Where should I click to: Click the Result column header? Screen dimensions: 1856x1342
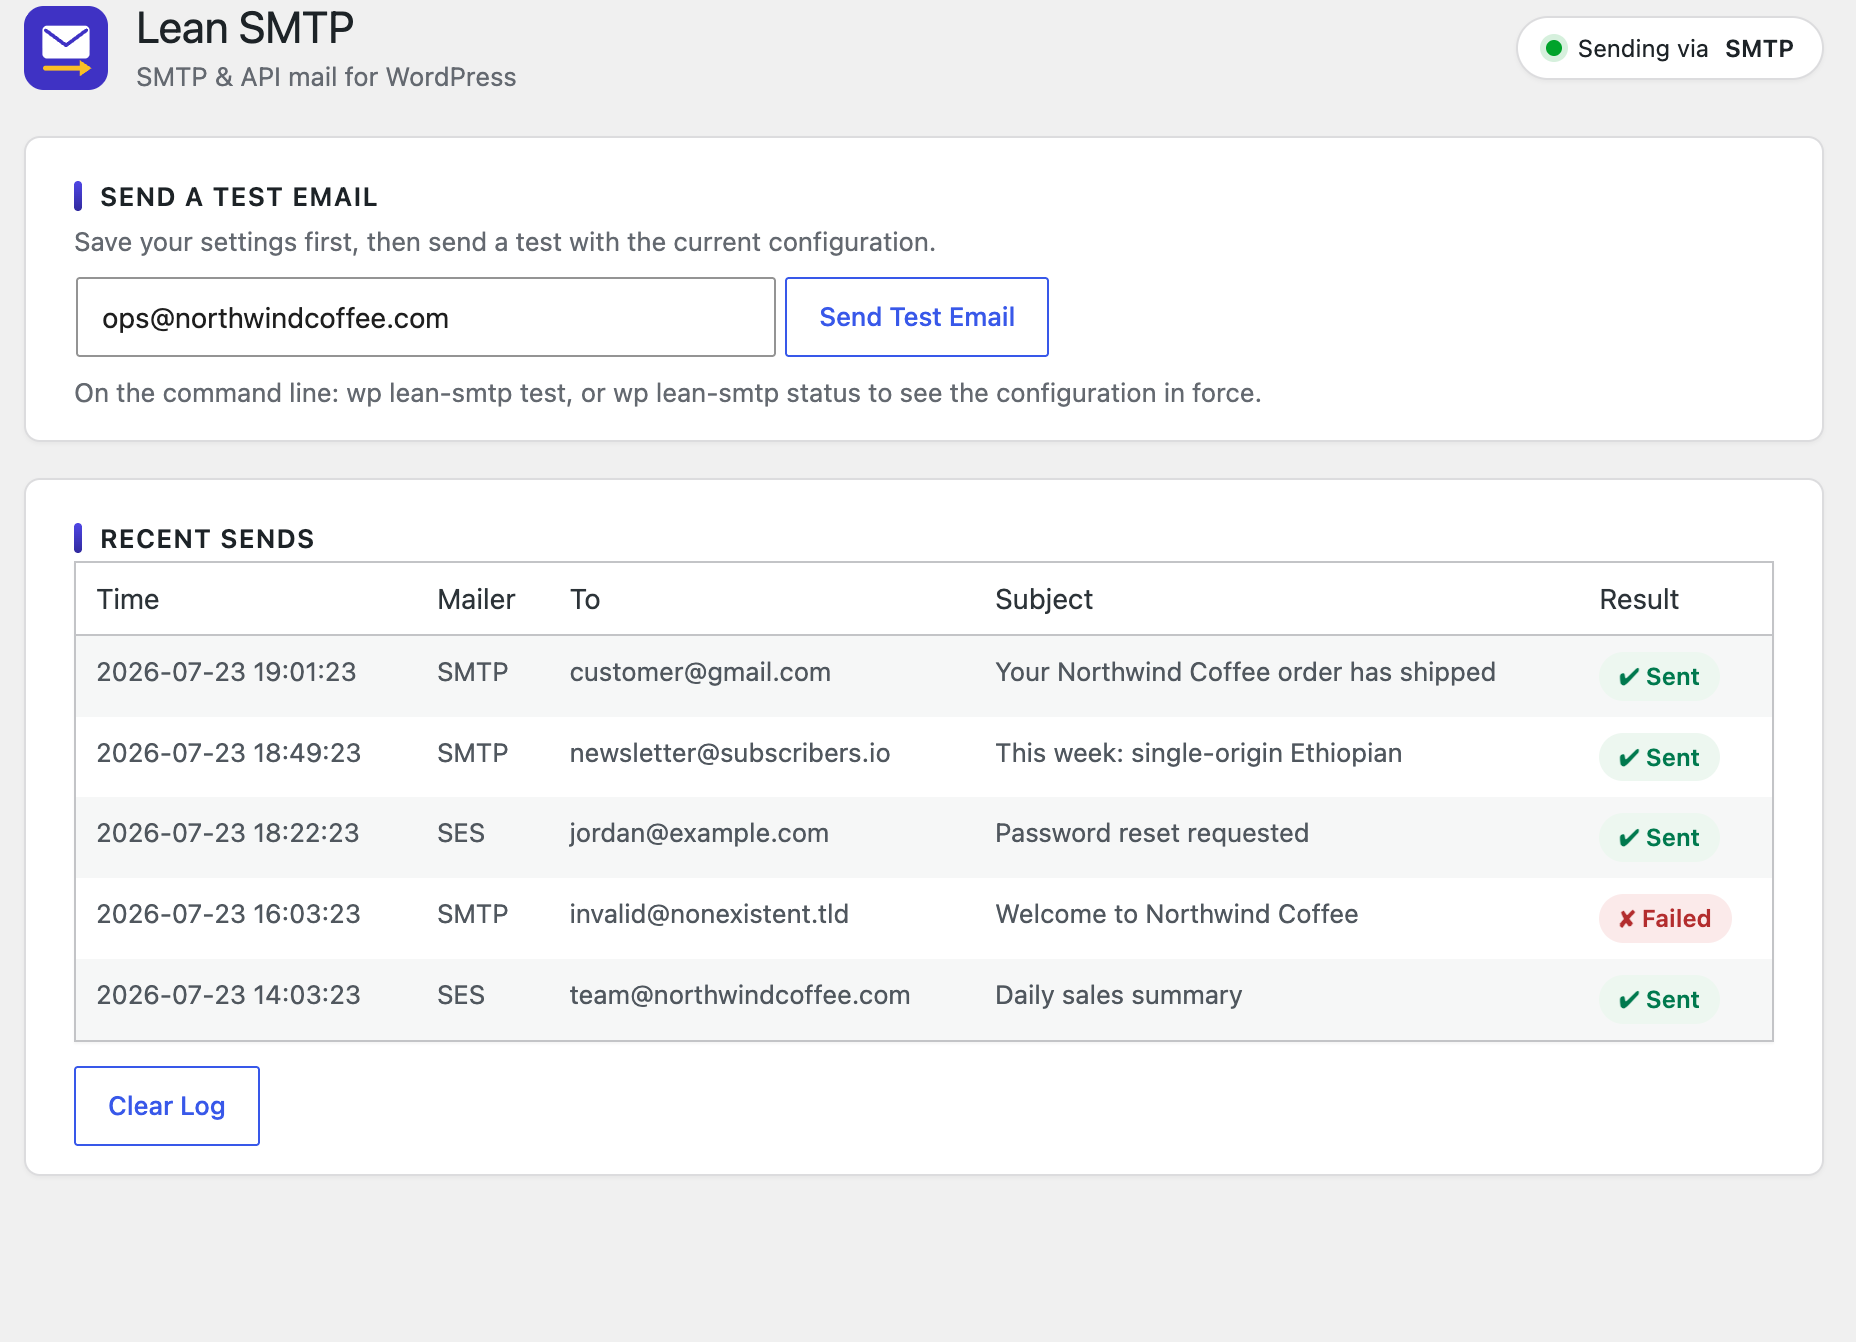(1639, 599)
